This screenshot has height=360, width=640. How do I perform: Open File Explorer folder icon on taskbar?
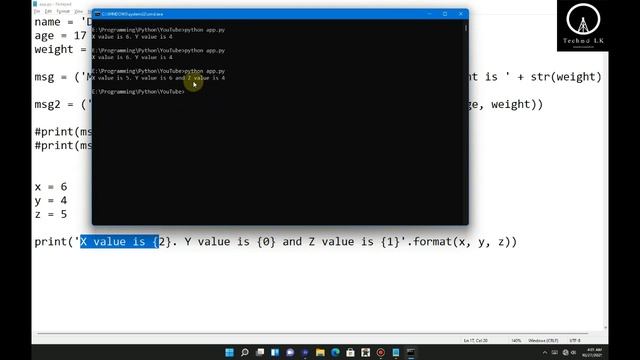click(x=320, y=352)
